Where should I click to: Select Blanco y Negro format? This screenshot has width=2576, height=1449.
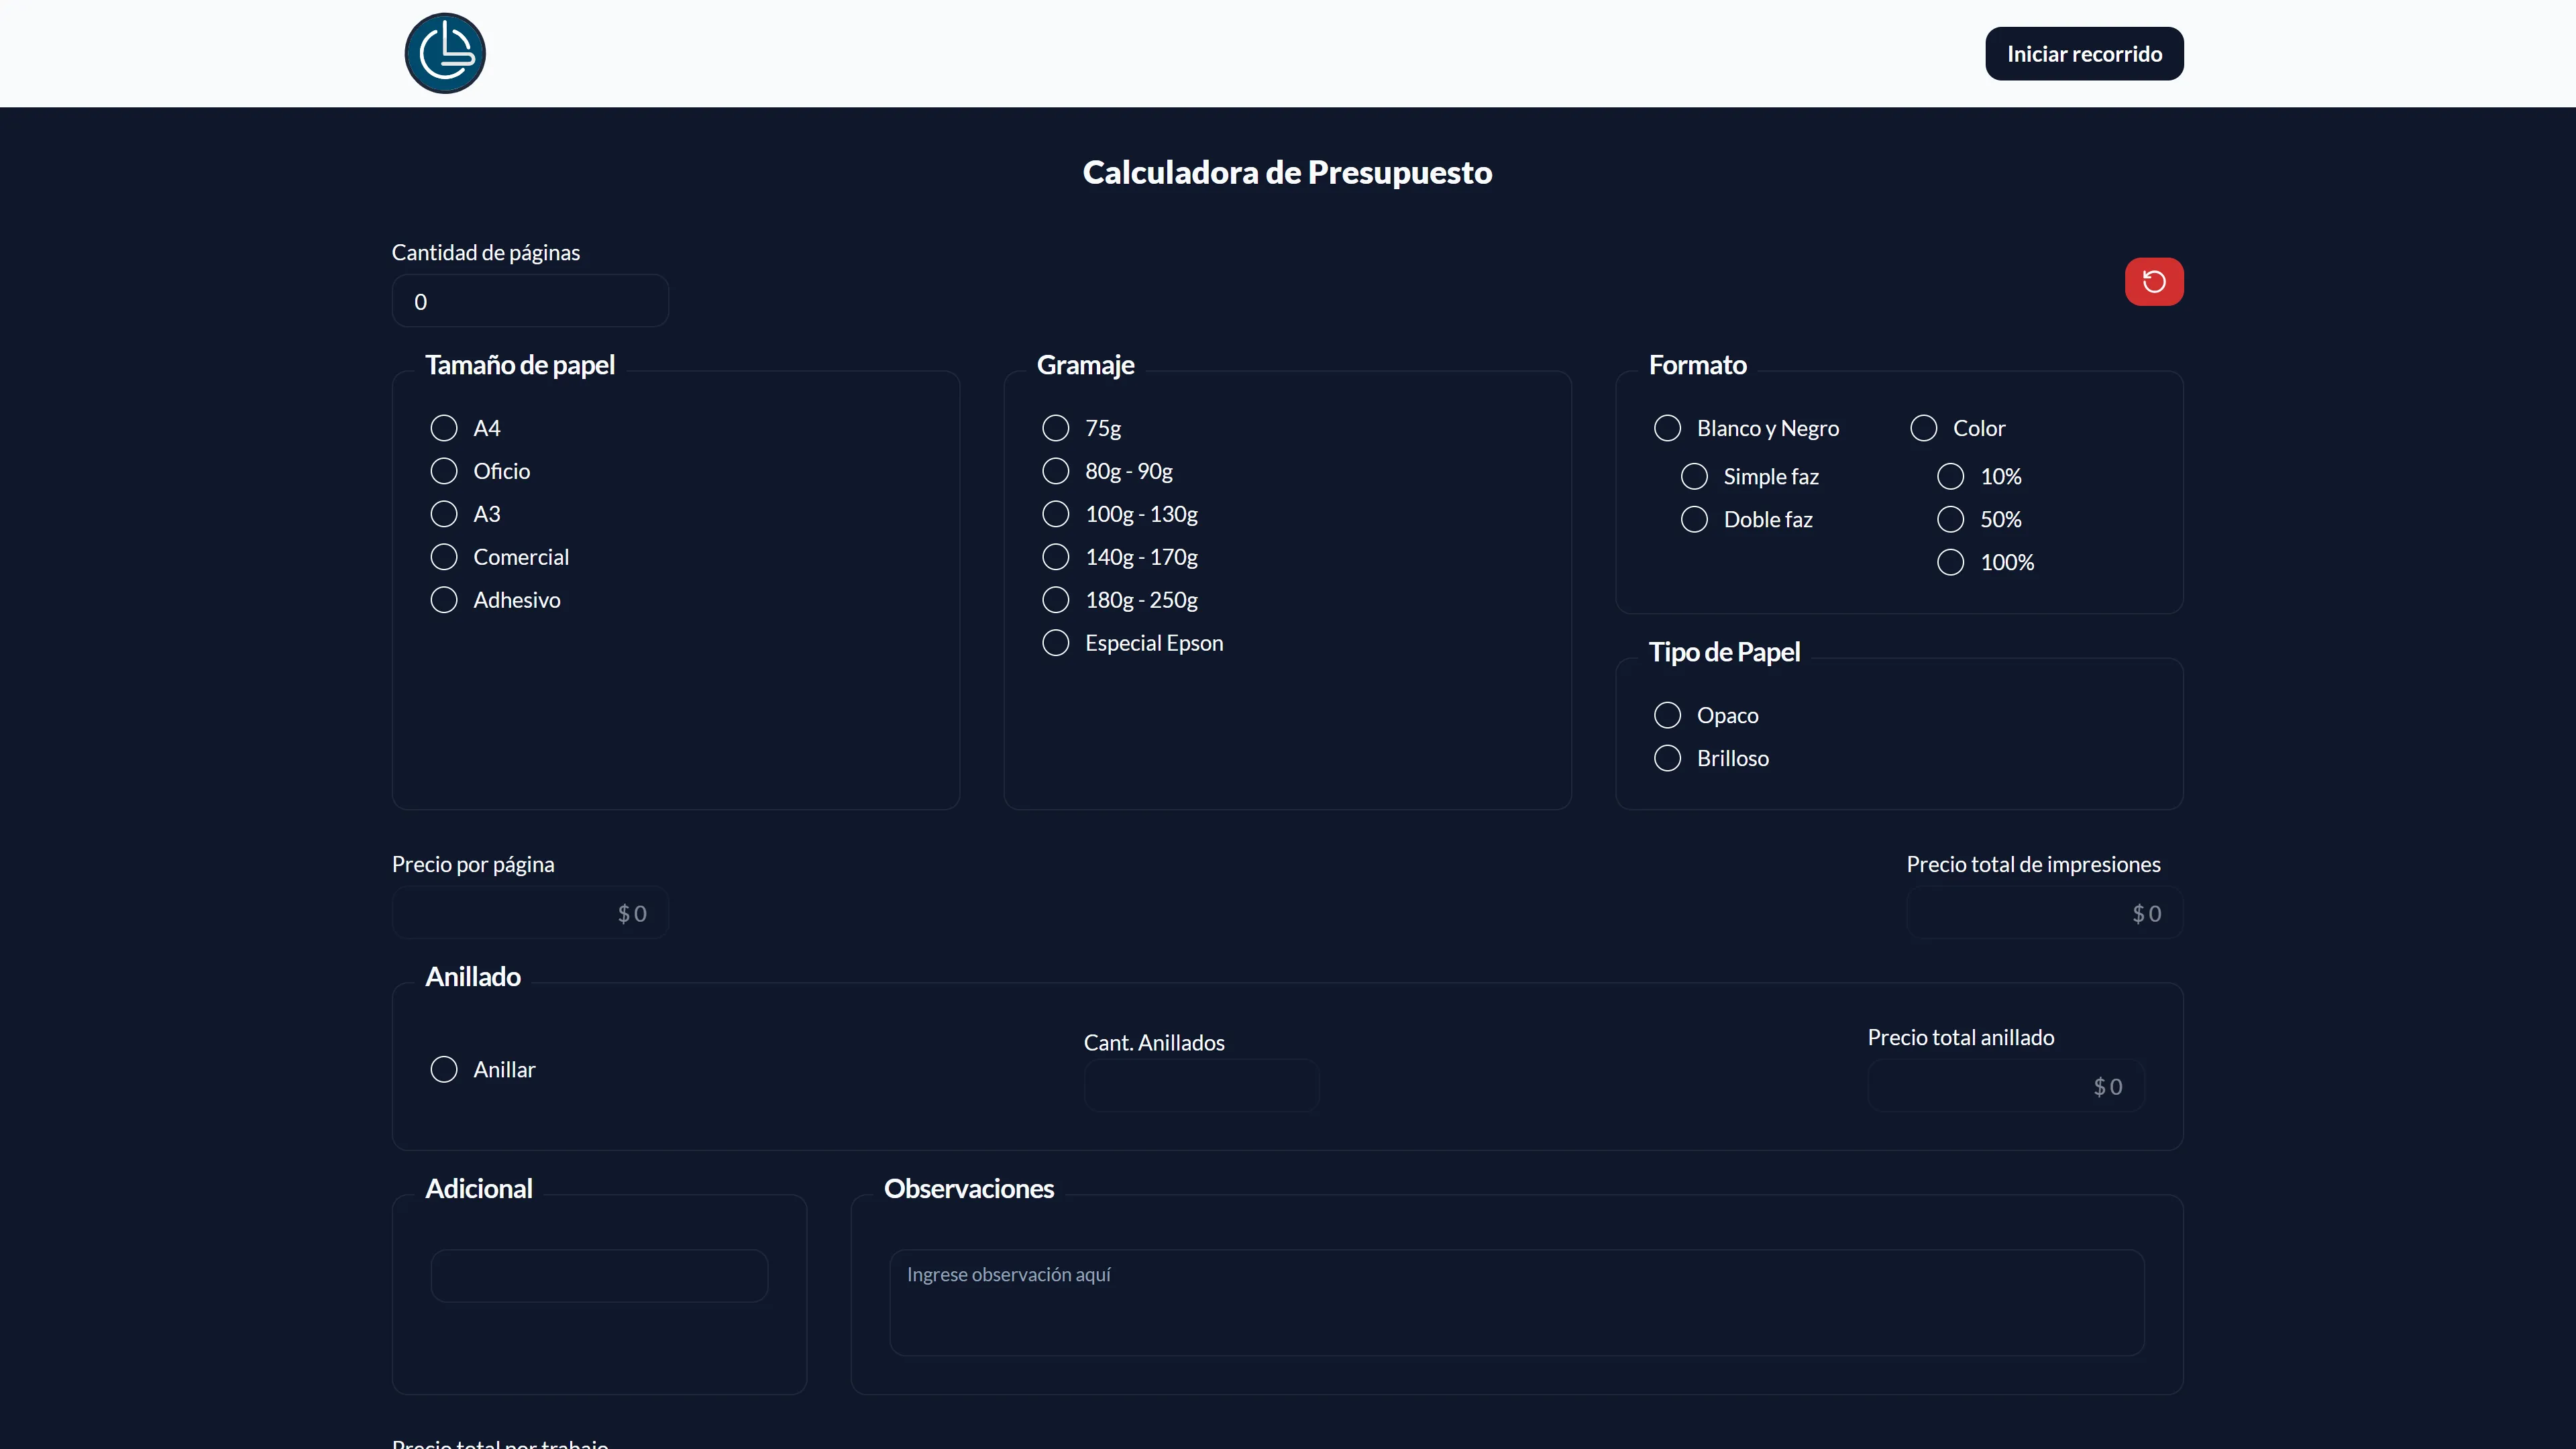pos(1667,428)
